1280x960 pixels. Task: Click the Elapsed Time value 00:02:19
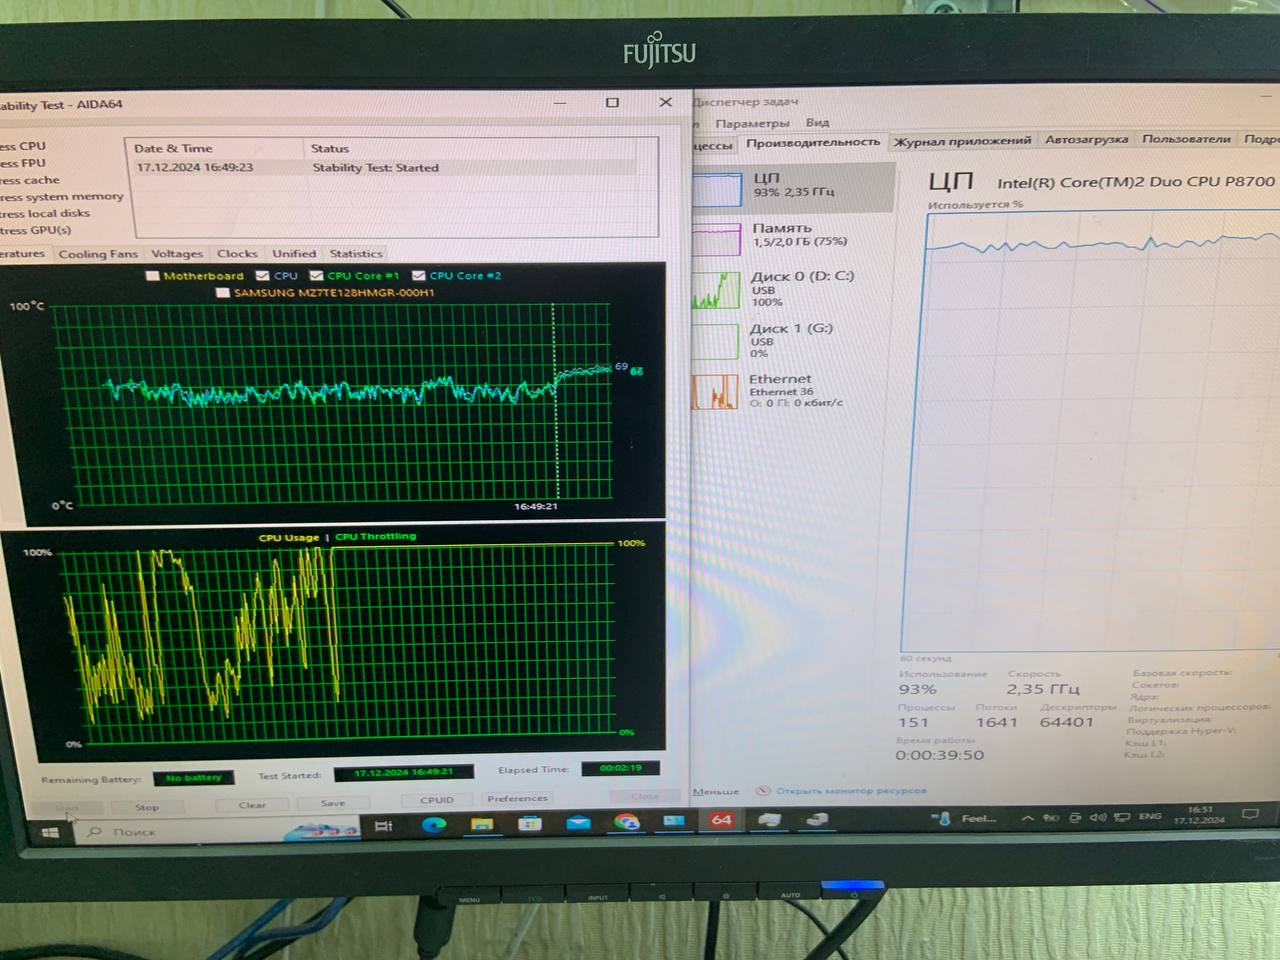tap(621, 768)
